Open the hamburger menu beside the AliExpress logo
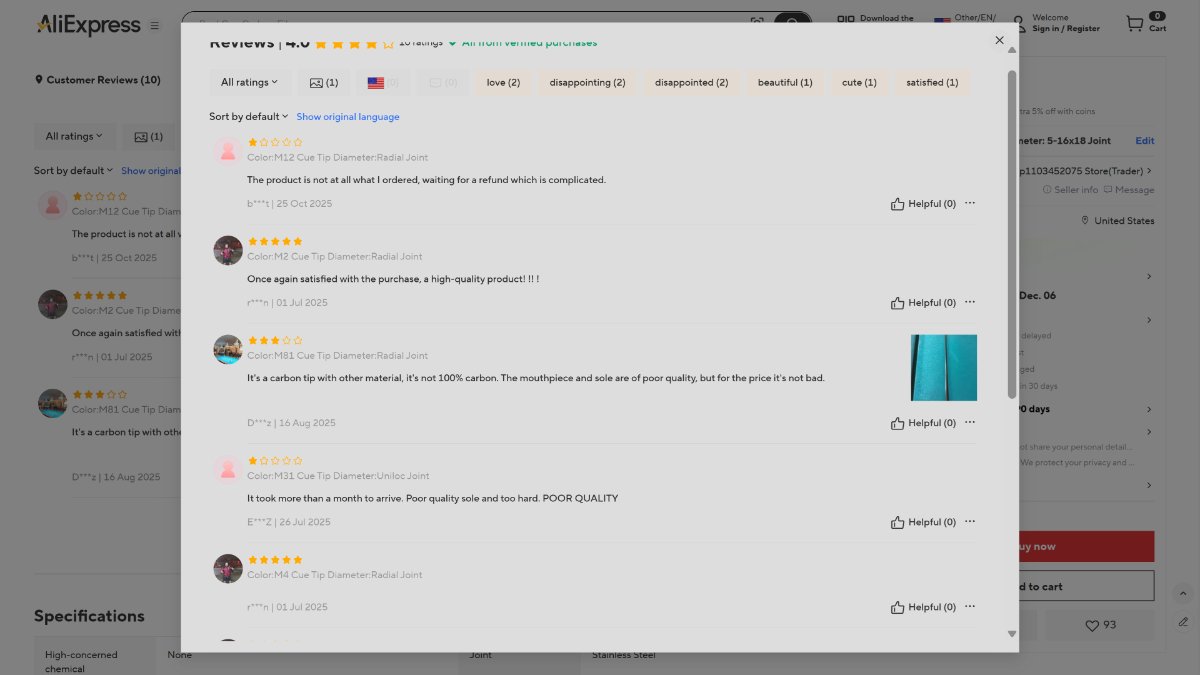 point(154,26)
